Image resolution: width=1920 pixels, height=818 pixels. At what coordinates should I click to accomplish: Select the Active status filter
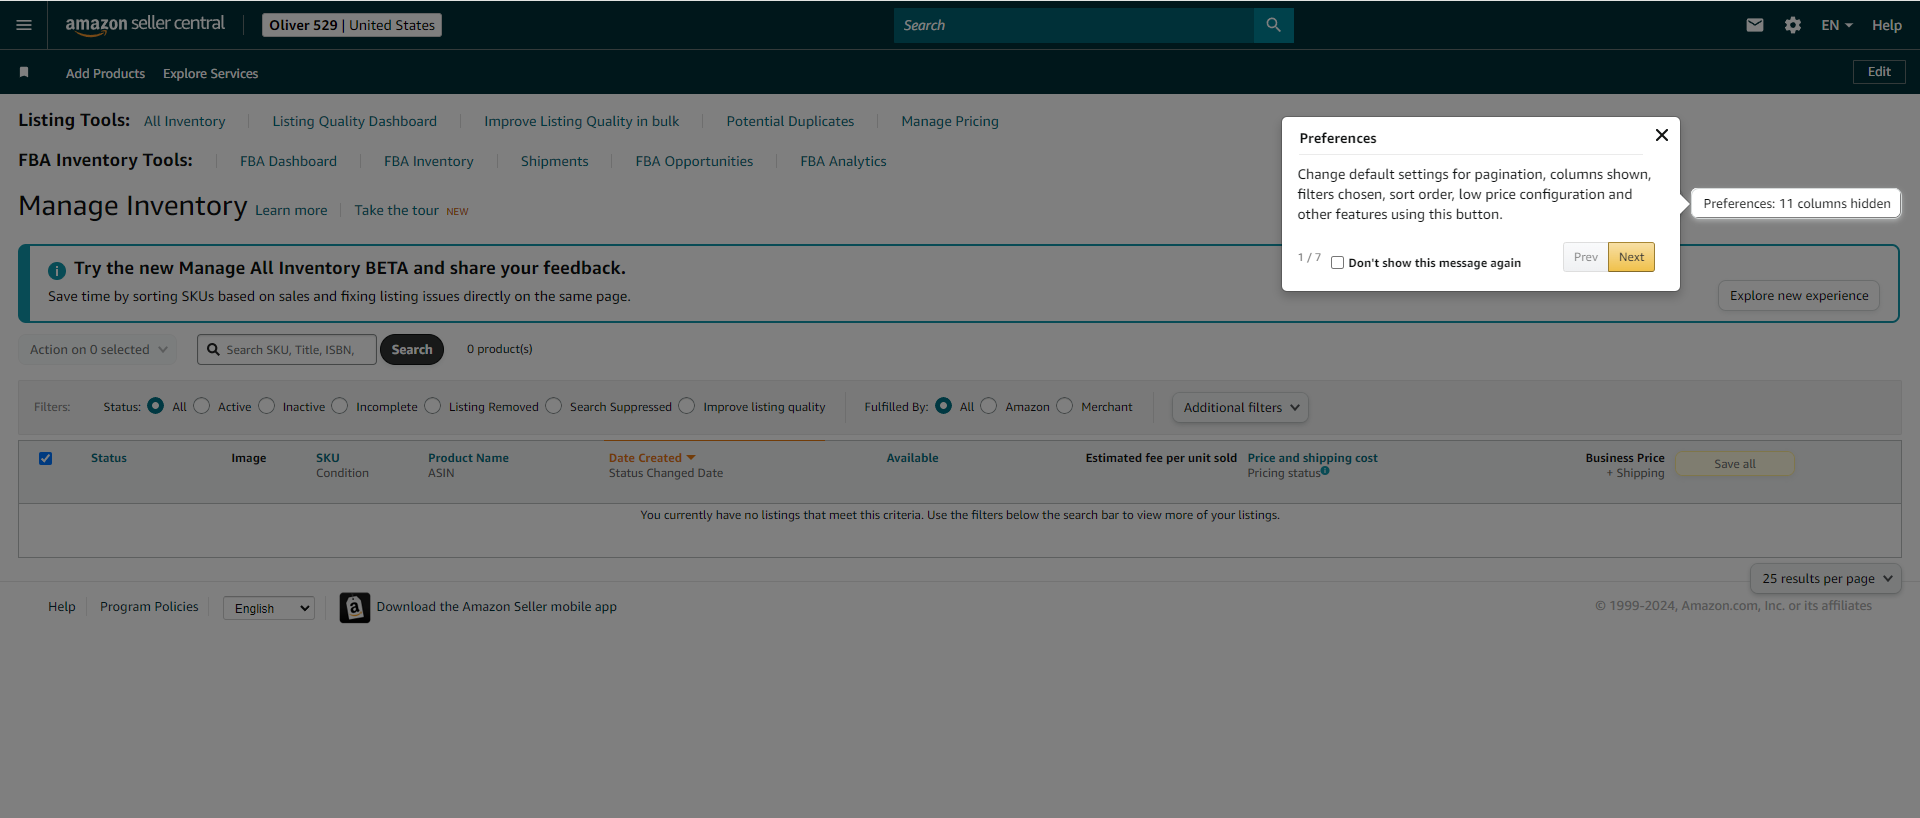pyautogui.click(x=202, y=406)
